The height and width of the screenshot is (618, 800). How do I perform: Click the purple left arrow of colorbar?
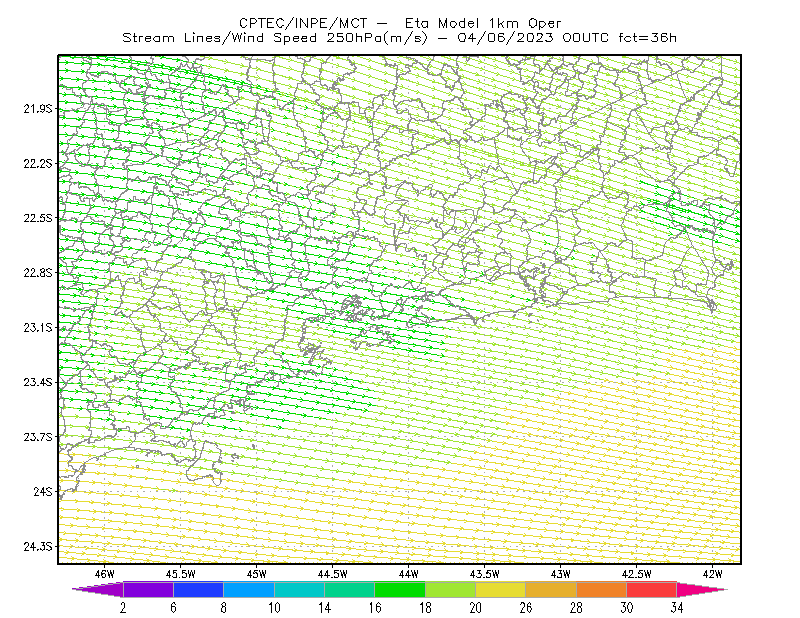pyautogui.click(x=97, y=589)
